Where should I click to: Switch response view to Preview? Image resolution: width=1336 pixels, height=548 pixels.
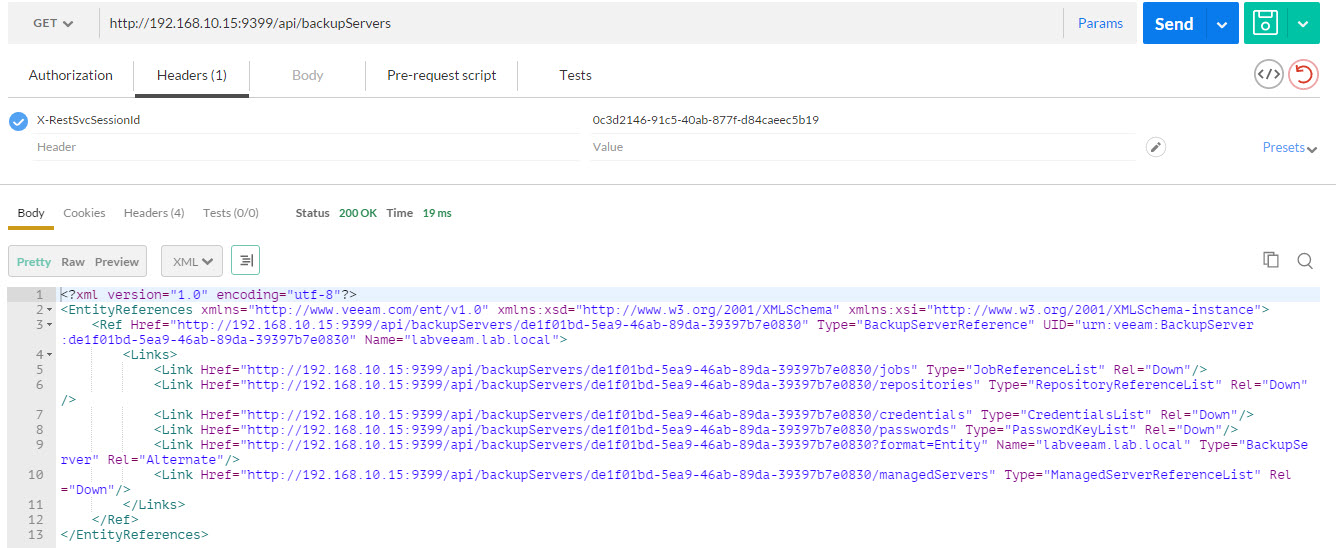[x=117, y=261]
